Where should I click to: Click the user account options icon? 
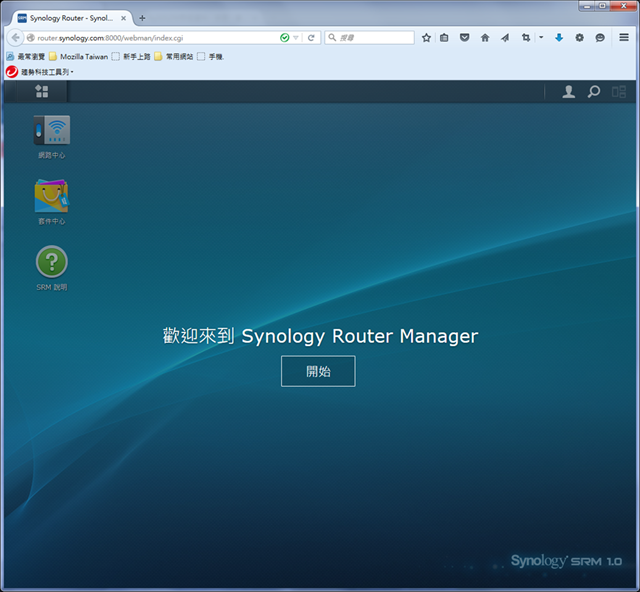click(x=569, y=91)
